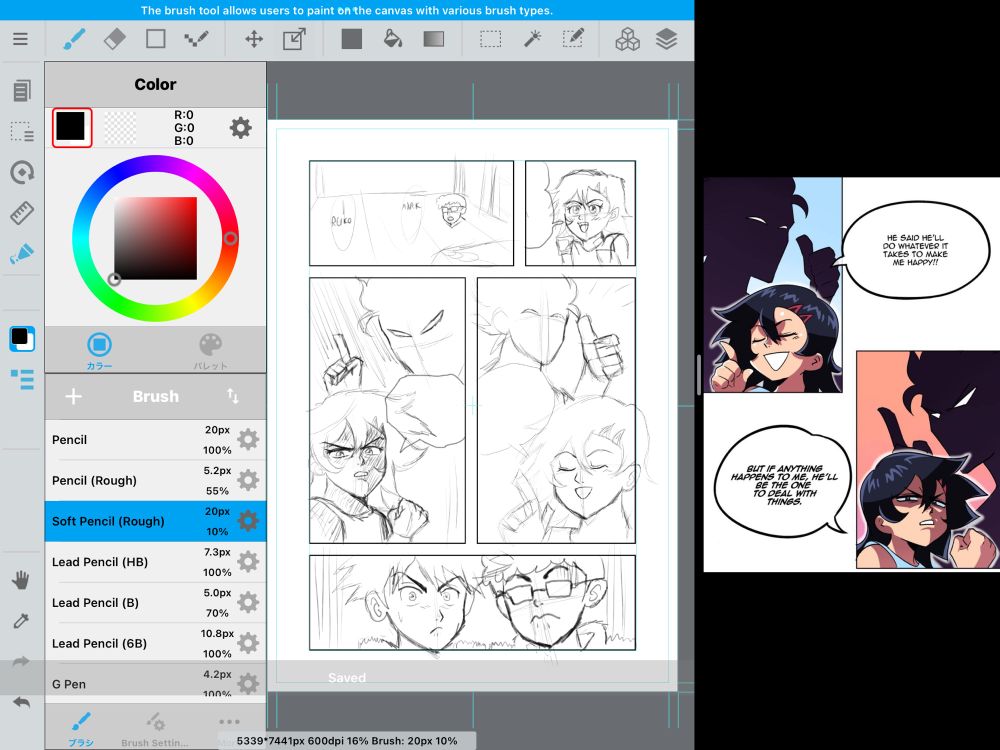The height and width of the screenshot is (750, 1000).
Task: Click the split-view divider handle
Action: (x=699, y=375)
